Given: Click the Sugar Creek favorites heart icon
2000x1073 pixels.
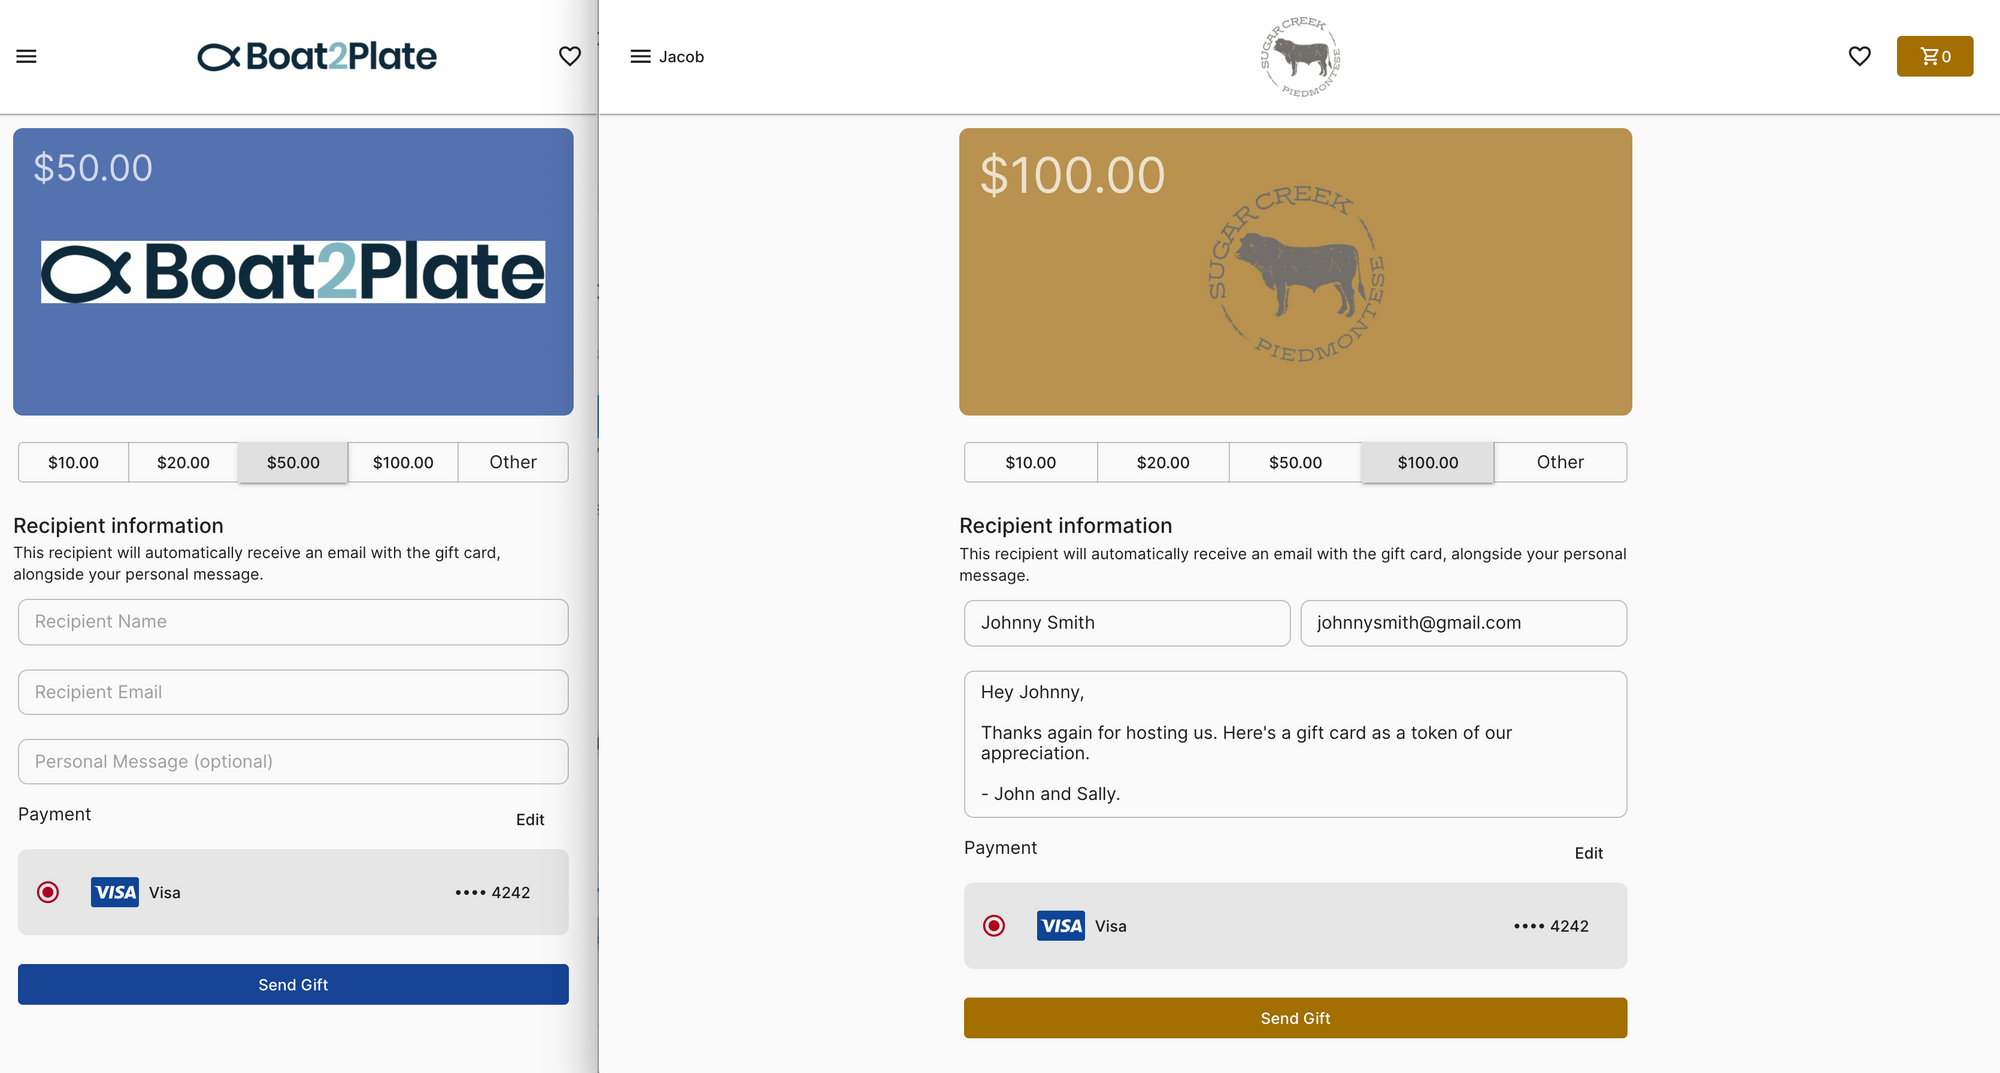Looking at the screenshot, I should point(1860,57).
